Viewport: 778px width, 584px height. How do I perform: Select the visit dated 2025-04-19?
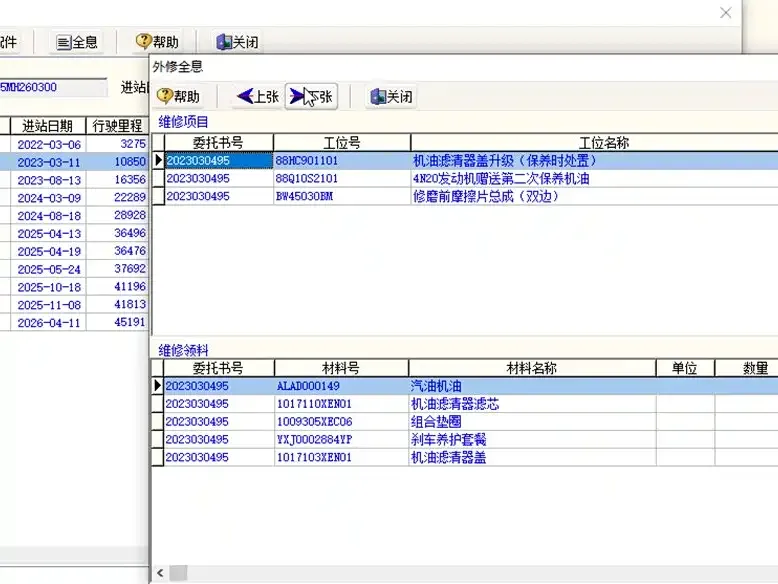[74, 252]
